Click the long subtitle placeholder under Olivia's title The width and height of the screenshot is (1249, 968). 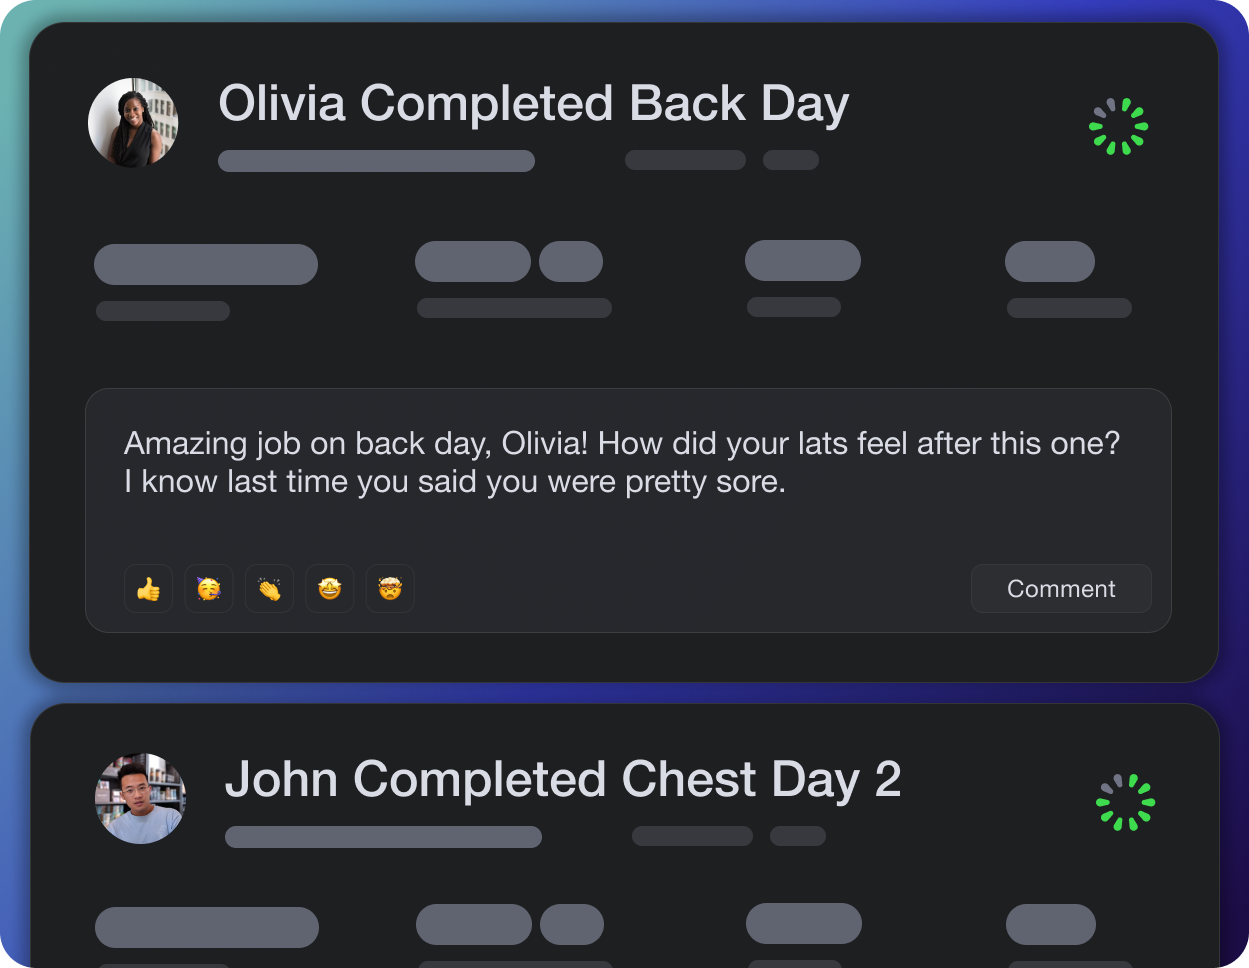pos(376,161)
